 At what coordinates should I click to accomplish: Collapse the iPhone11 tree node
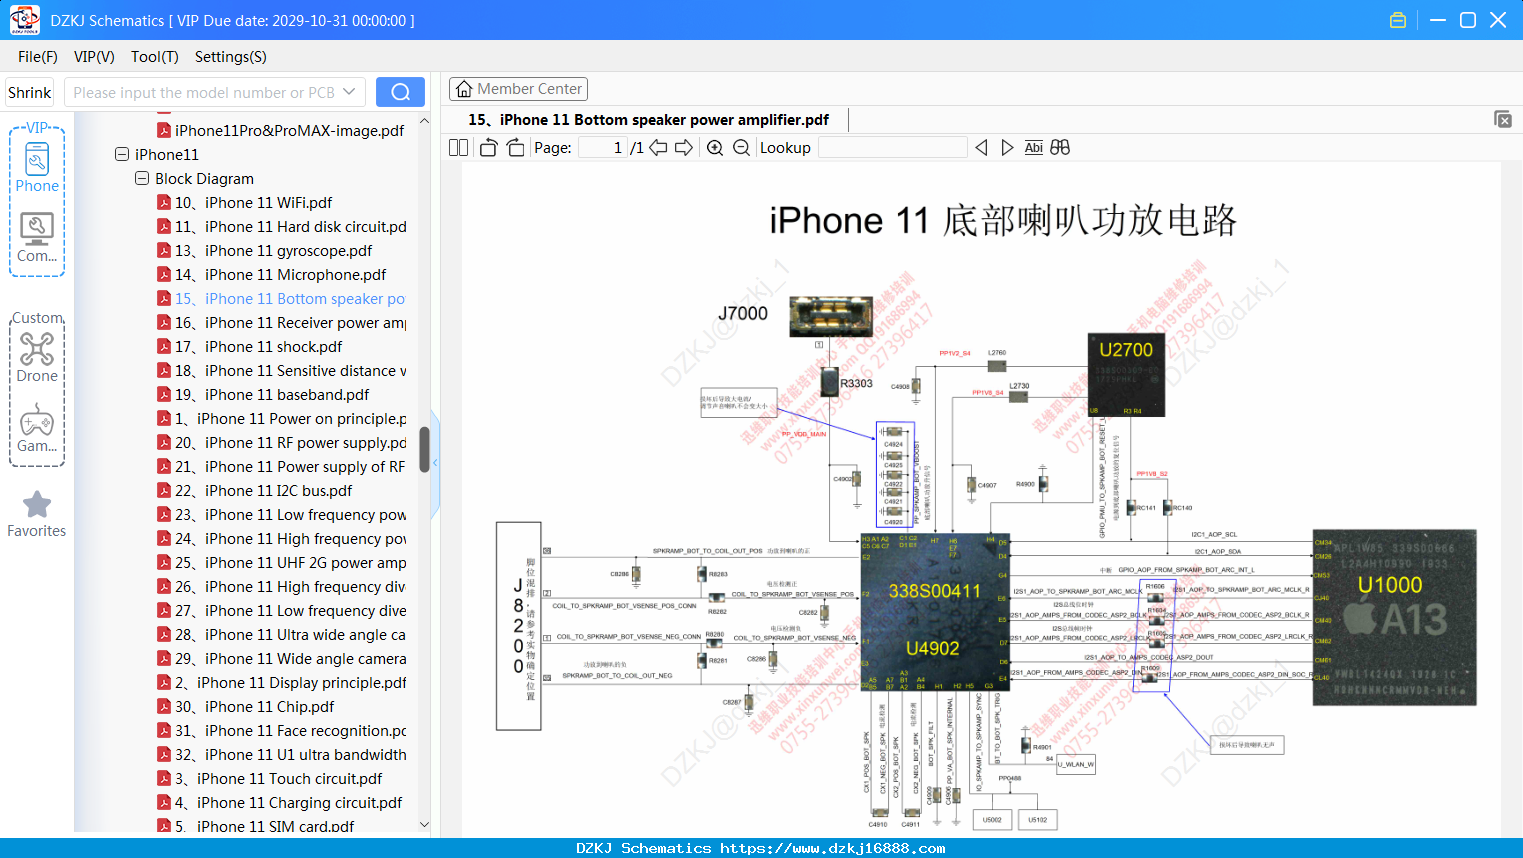[x=122, y=154]
